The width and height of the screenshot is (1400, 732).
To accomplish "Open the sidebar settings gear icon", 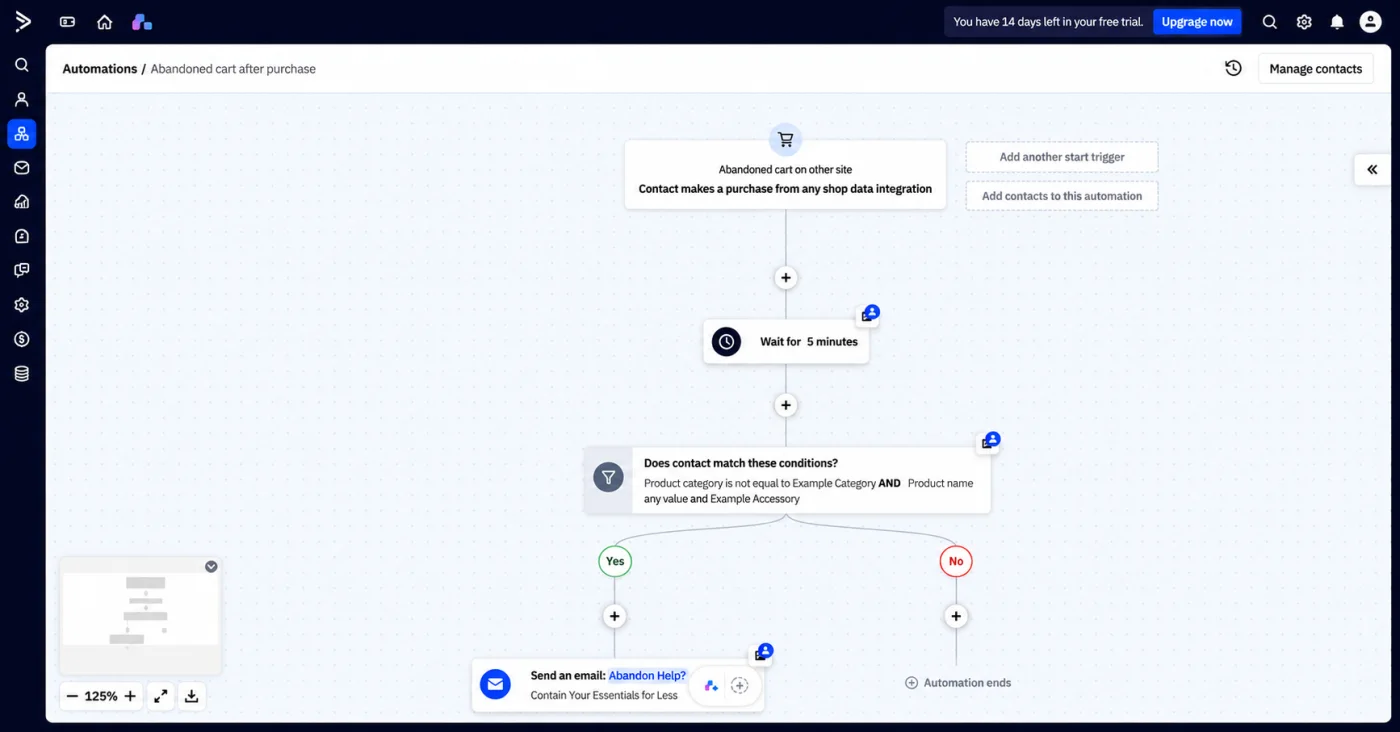I will point(22,305).
